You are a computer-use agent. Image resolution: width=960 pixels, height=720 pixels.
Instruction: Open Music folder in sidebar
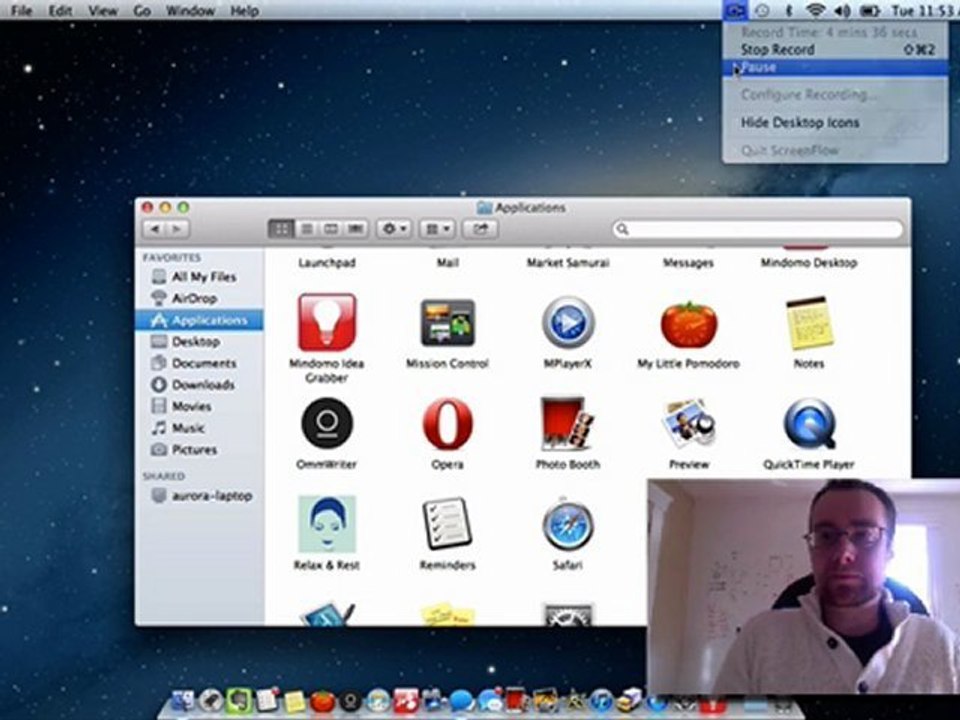click(x=199, y=427)
